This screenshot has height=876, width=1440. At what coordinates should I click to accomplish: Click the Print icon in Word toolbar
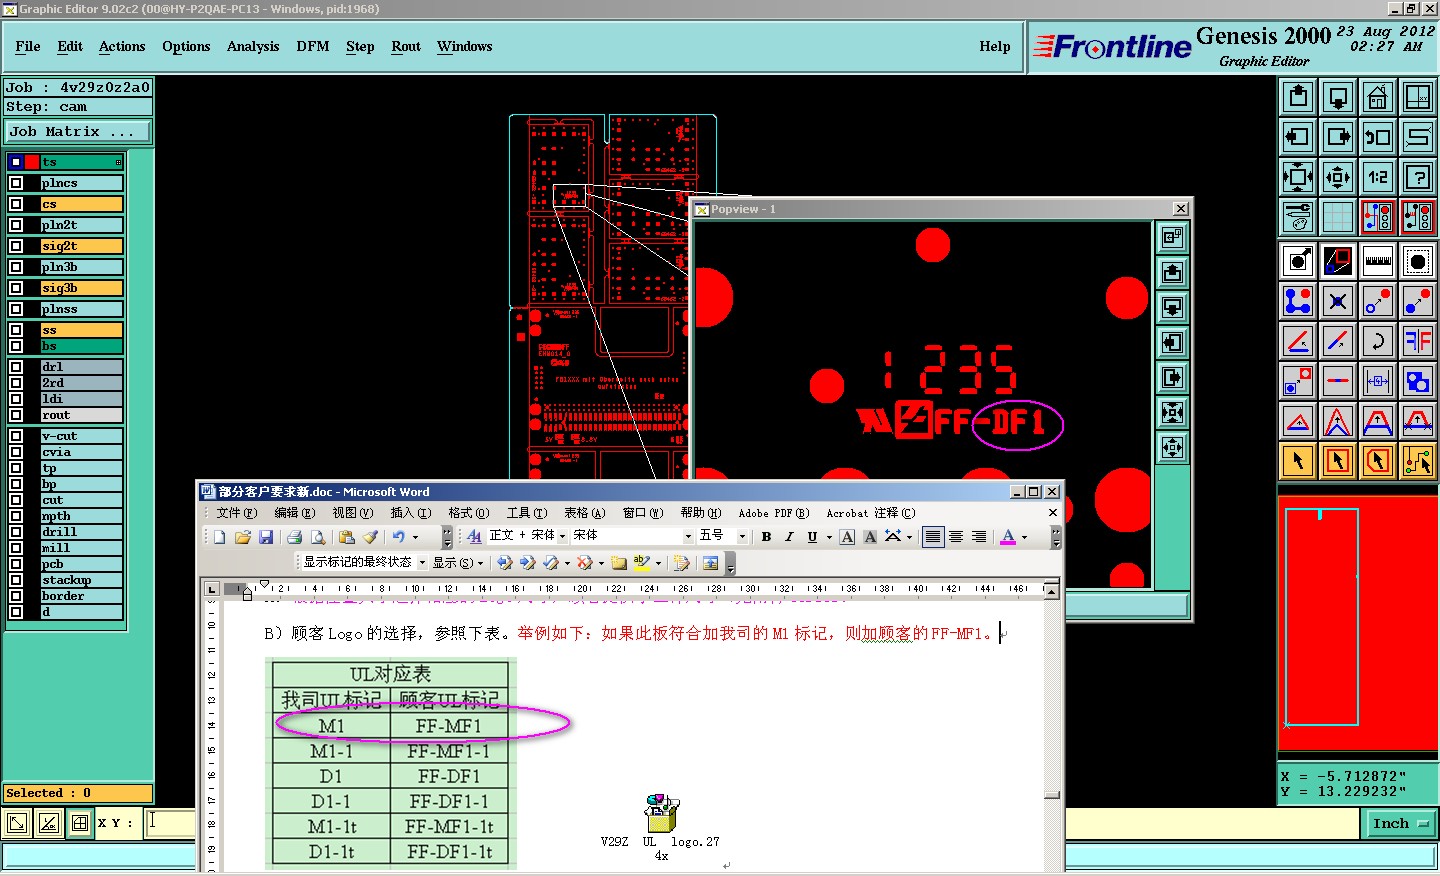tap(294, 537)
